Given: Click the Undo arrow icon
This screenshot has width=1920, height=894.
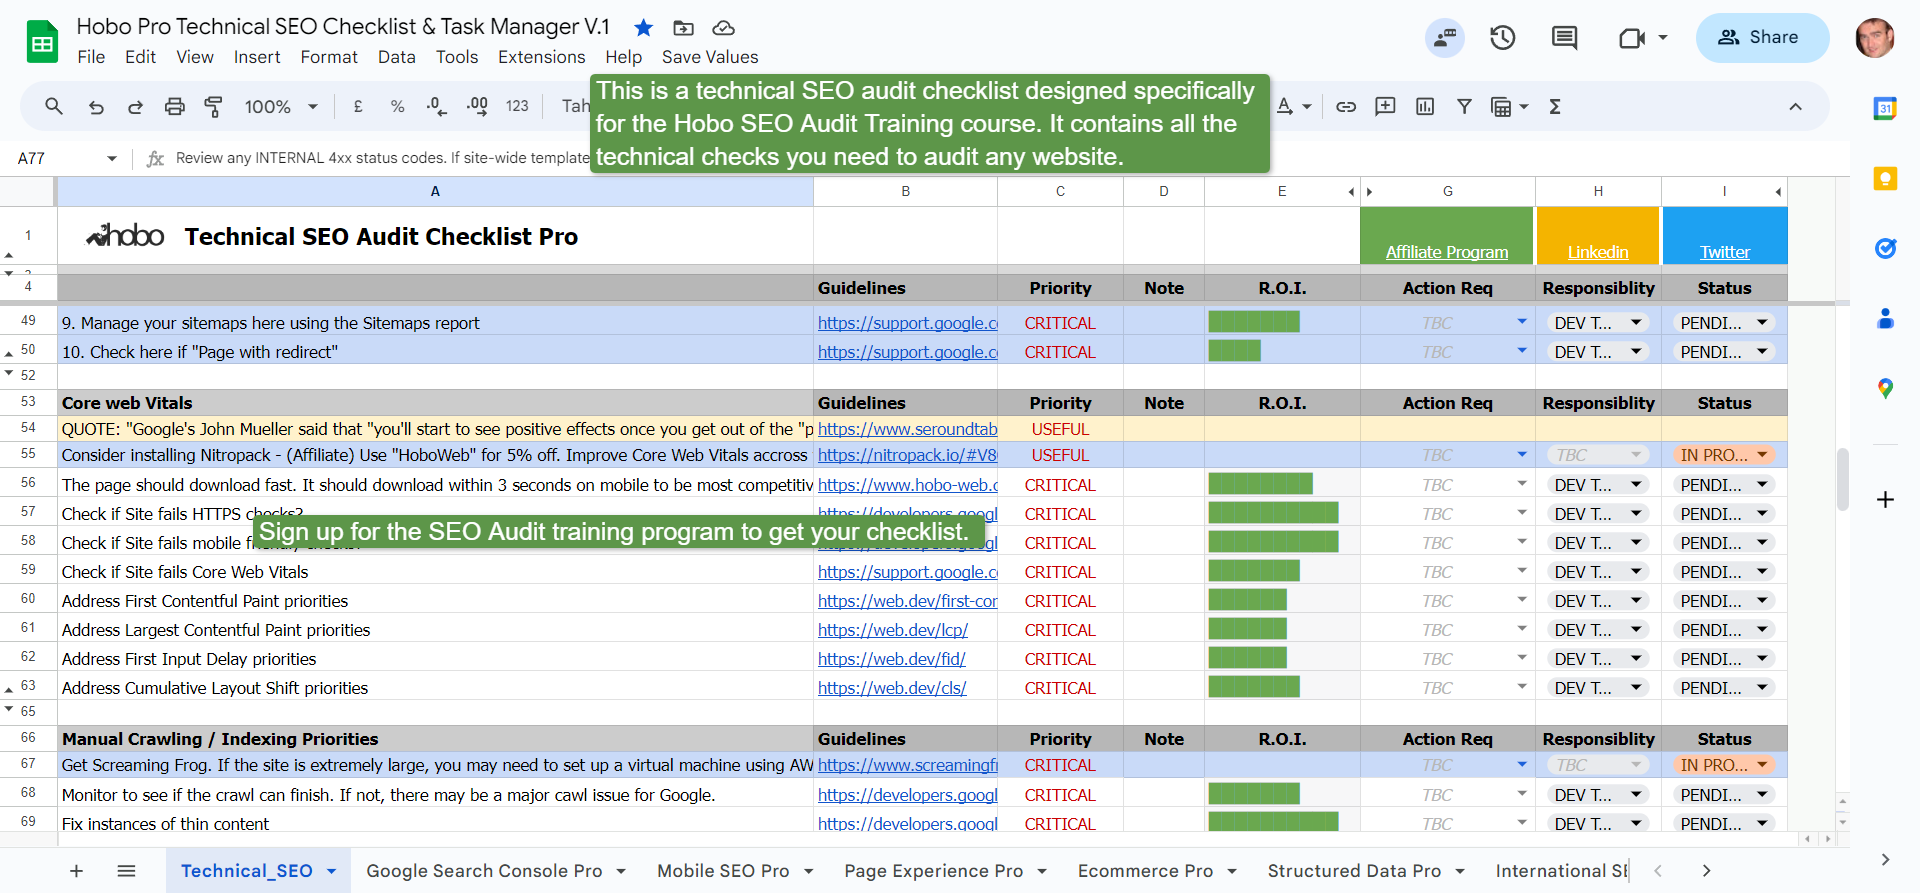Looking at the screenshot, I should (96, 107).
